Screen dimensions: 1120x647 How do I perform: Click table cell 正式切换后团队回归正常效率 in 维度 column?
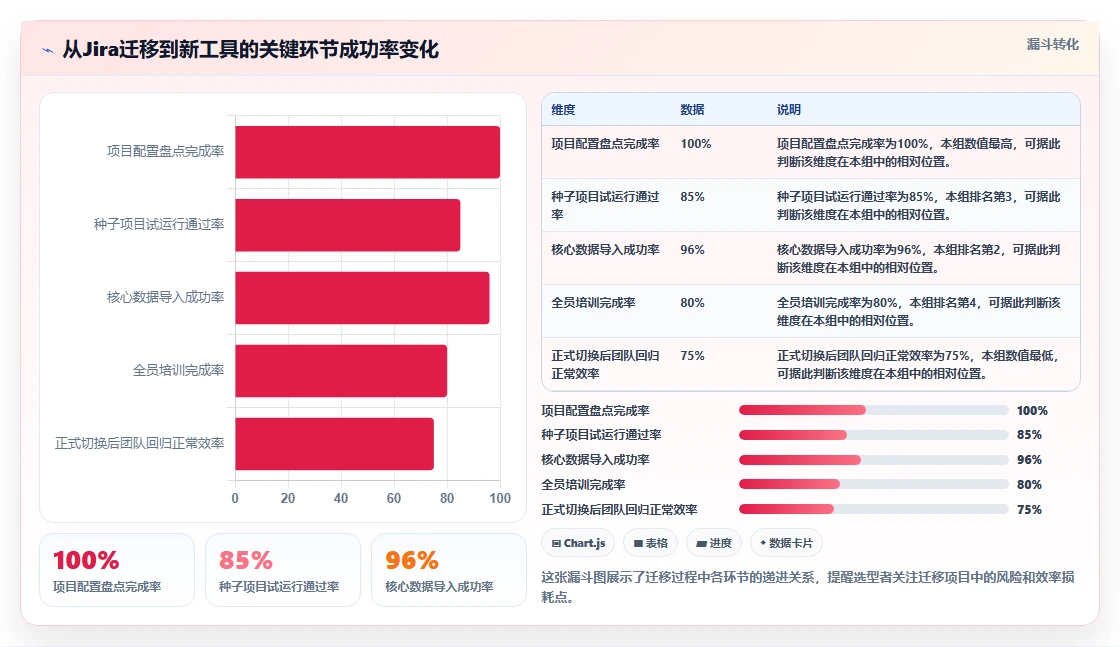point(605,364)
